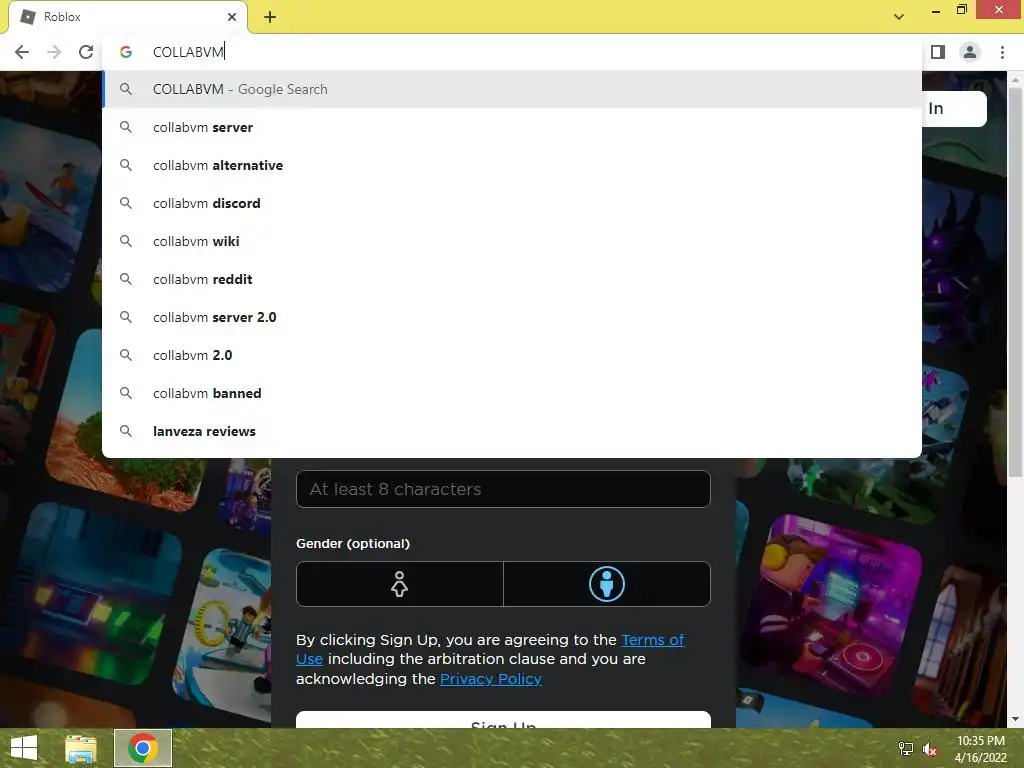
Task: Open the Chrome profile avatar
Action: click(x=970, y=52)
